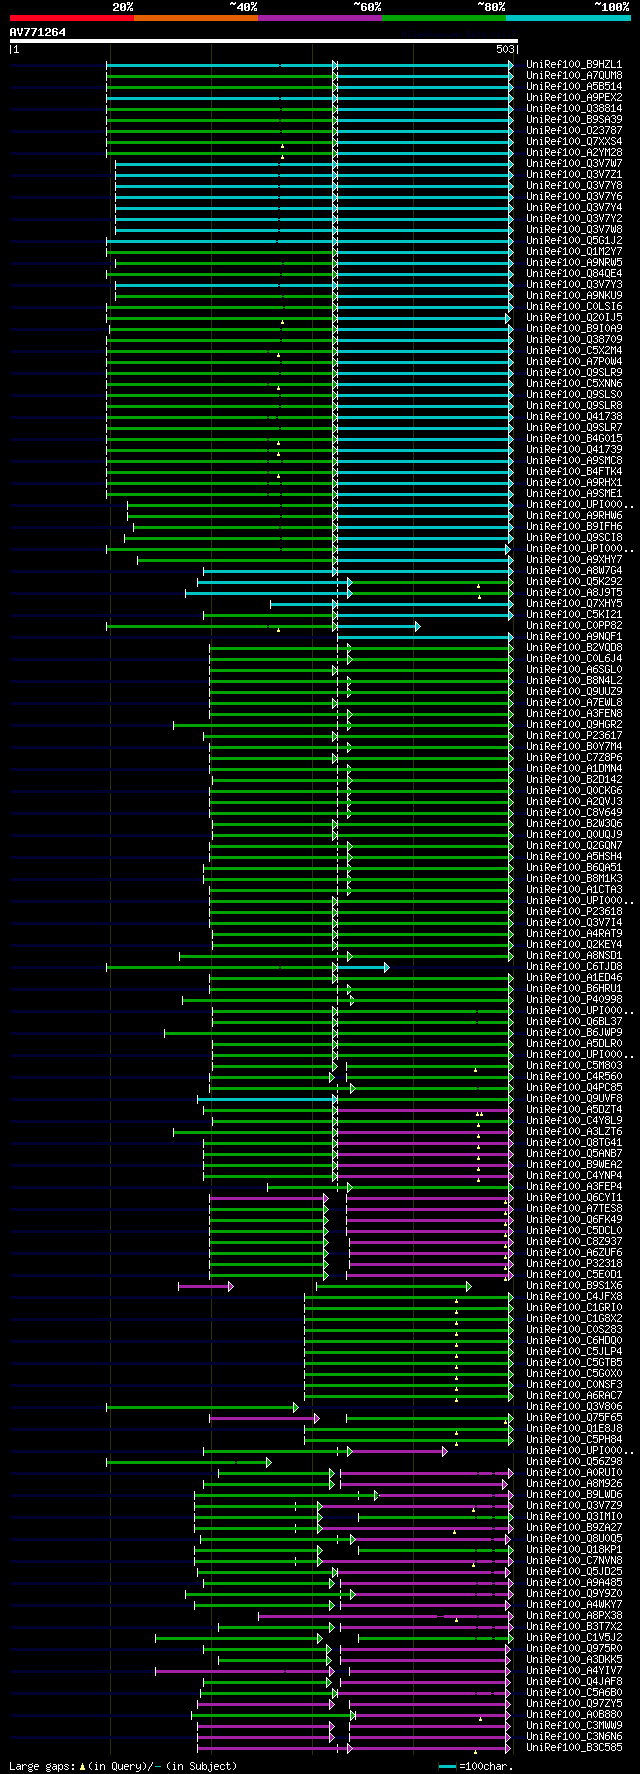Select hit label UniRef100_Q5G1J2

(574, 241)
